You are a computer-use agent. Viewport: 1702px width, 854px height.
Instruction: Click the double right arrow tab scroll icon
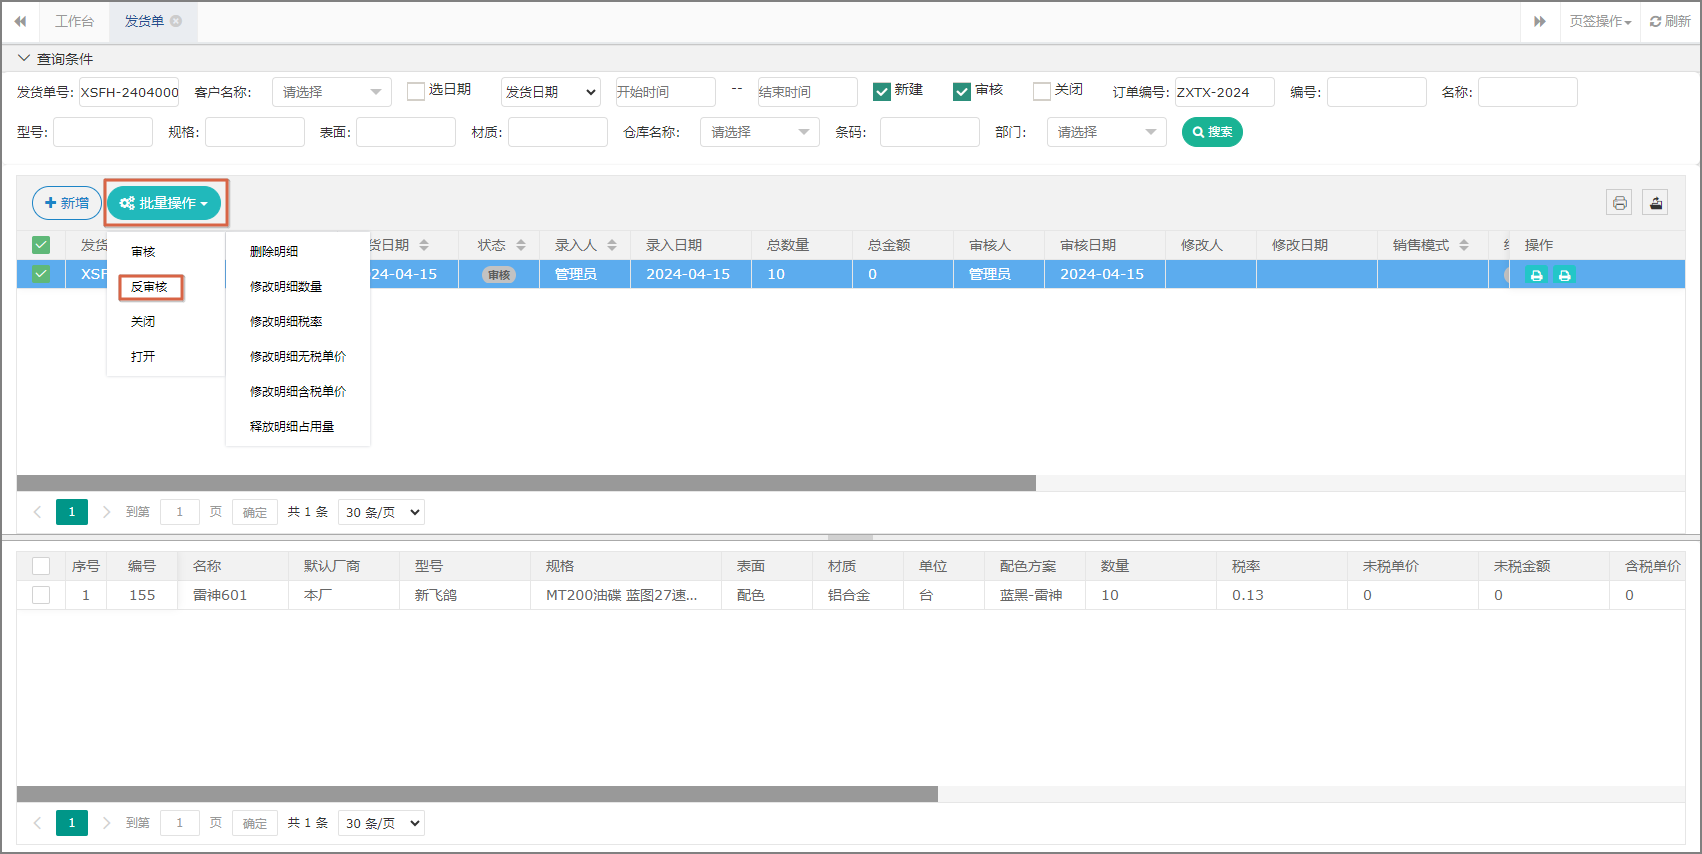coord(1539,21)
